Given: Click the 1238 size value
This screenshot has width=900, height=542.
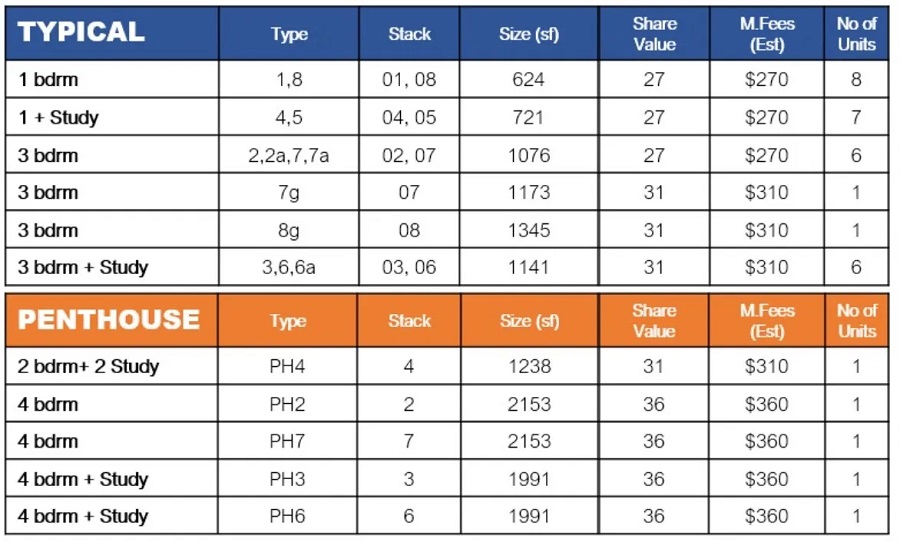Looking at the screenshot, I should point(528,366).
